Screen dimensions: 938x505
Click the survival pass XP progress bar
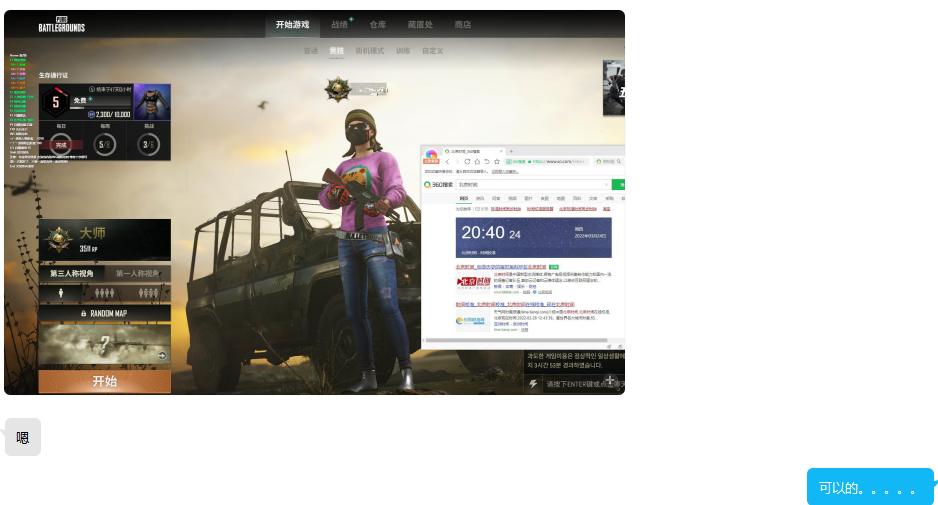[x=100, y=108]
